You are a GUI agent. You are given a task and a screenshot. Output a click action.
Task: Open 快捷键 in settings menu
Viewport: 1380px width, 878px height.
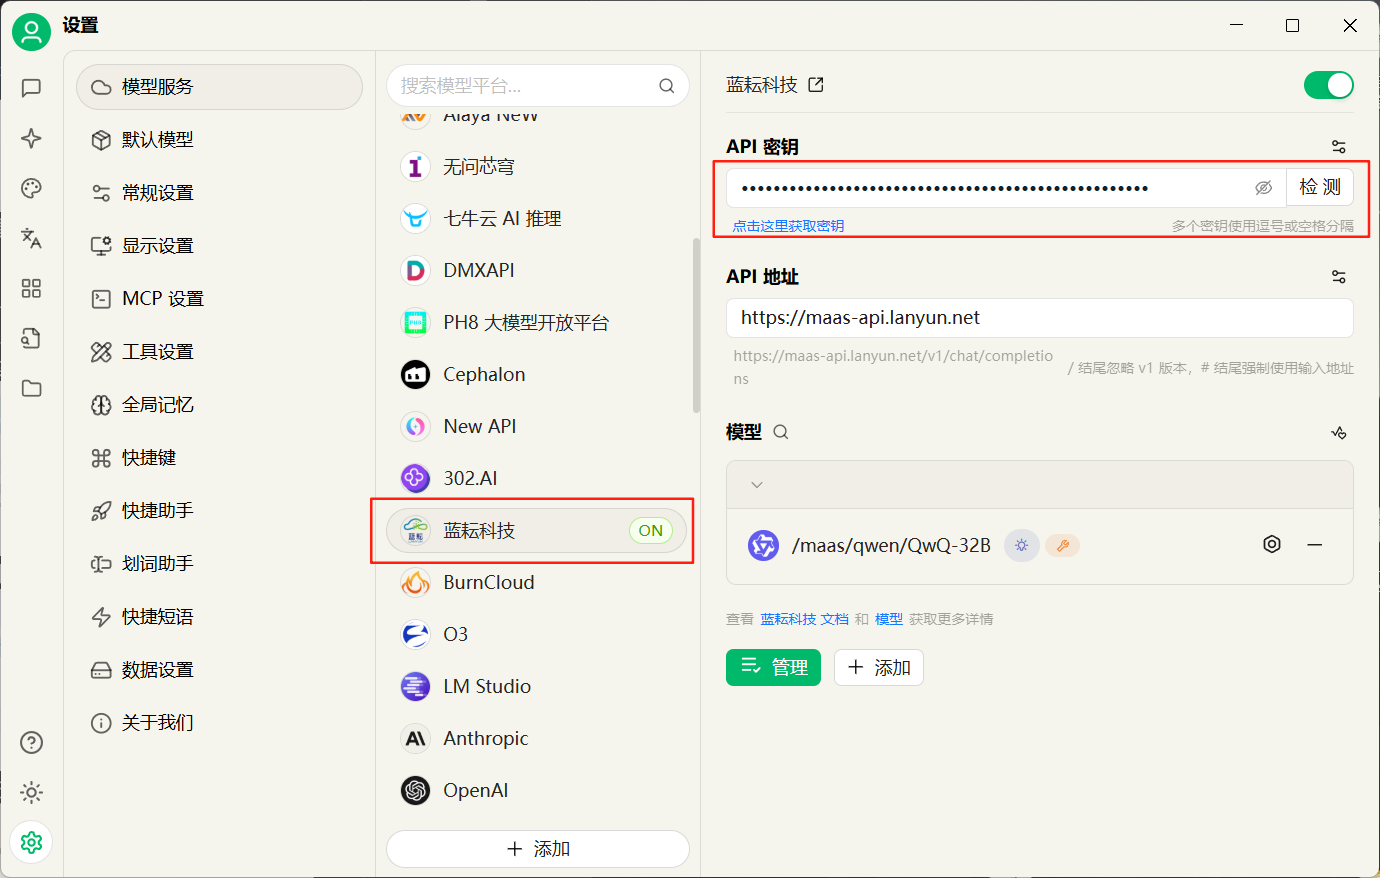pyautogui.click(x=219, y=458)
